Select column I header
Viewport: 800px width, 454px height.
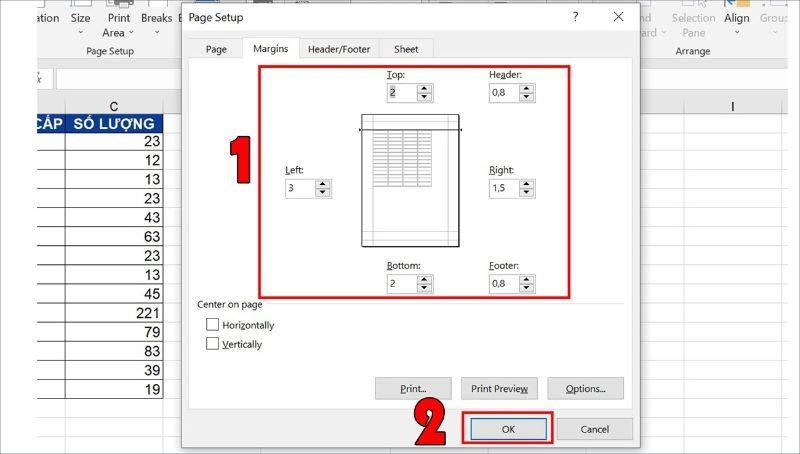pyautogui.click(x=733, y=106)
